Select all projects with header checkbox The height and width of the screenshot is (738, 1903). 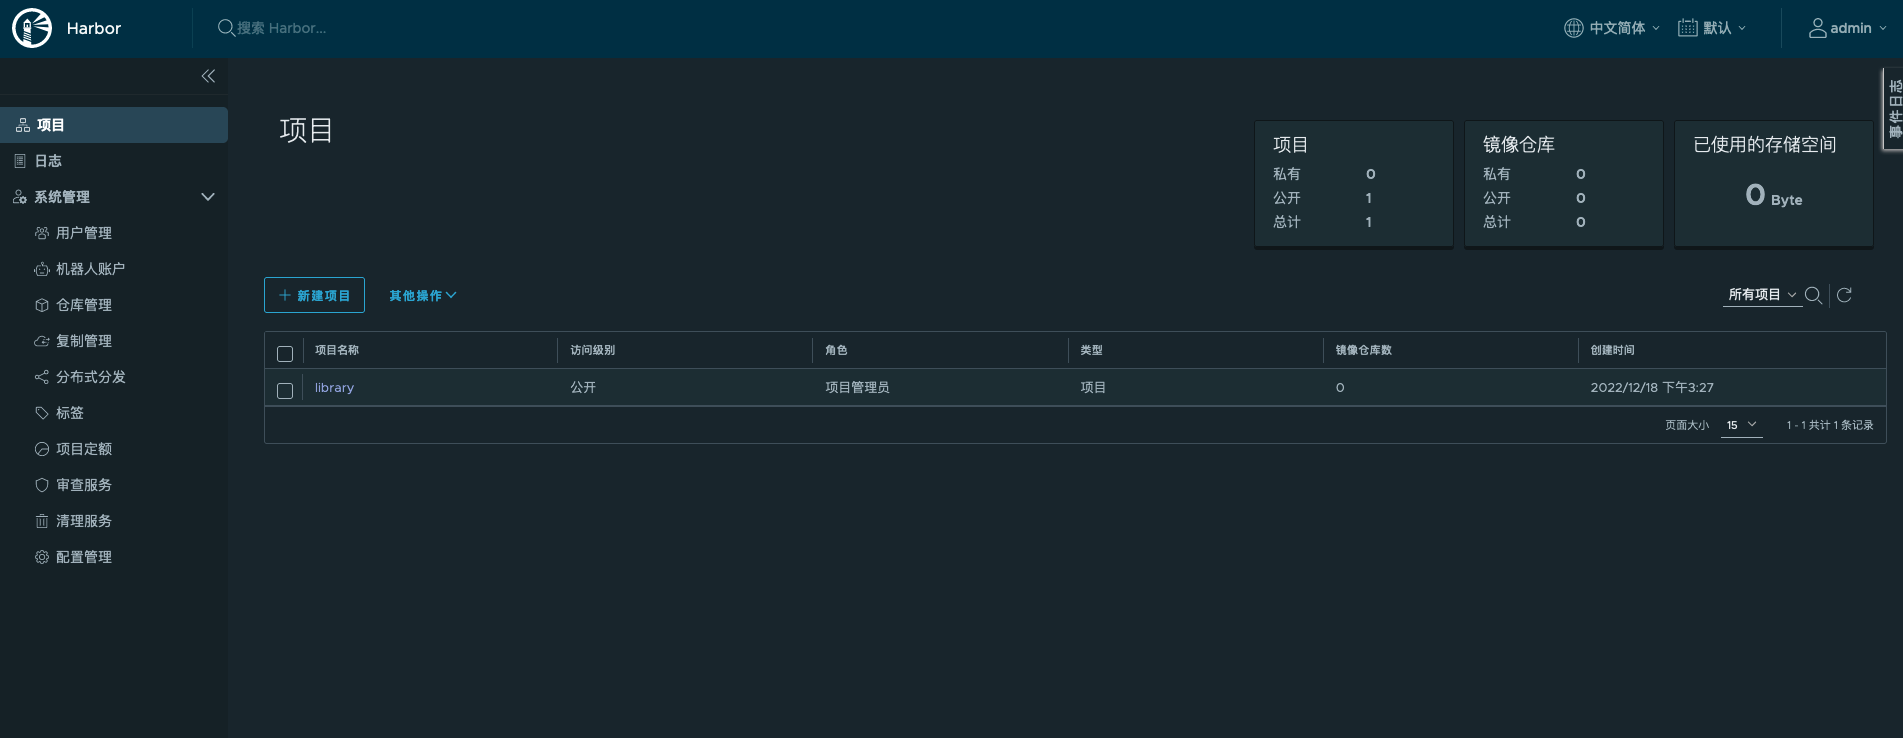tap(285, 353)
